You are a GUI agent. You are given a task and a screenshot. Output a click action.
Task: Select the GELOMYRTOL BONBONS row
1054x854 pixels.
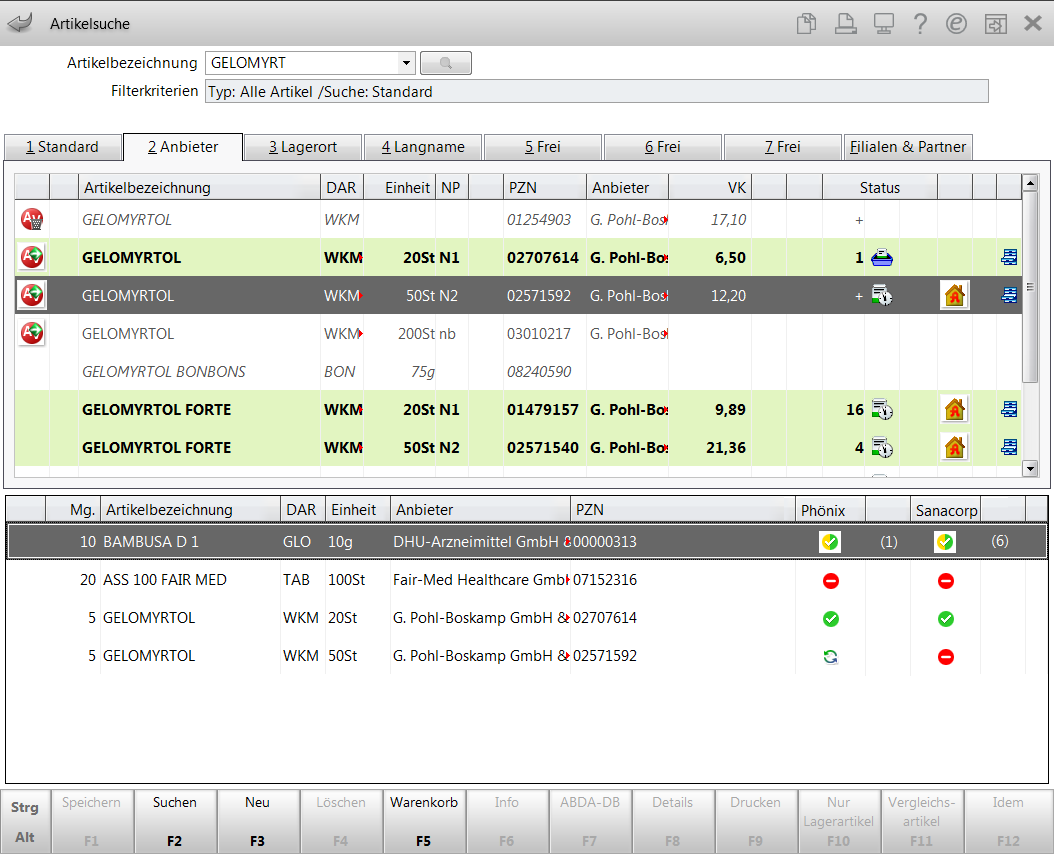point(518,372)
